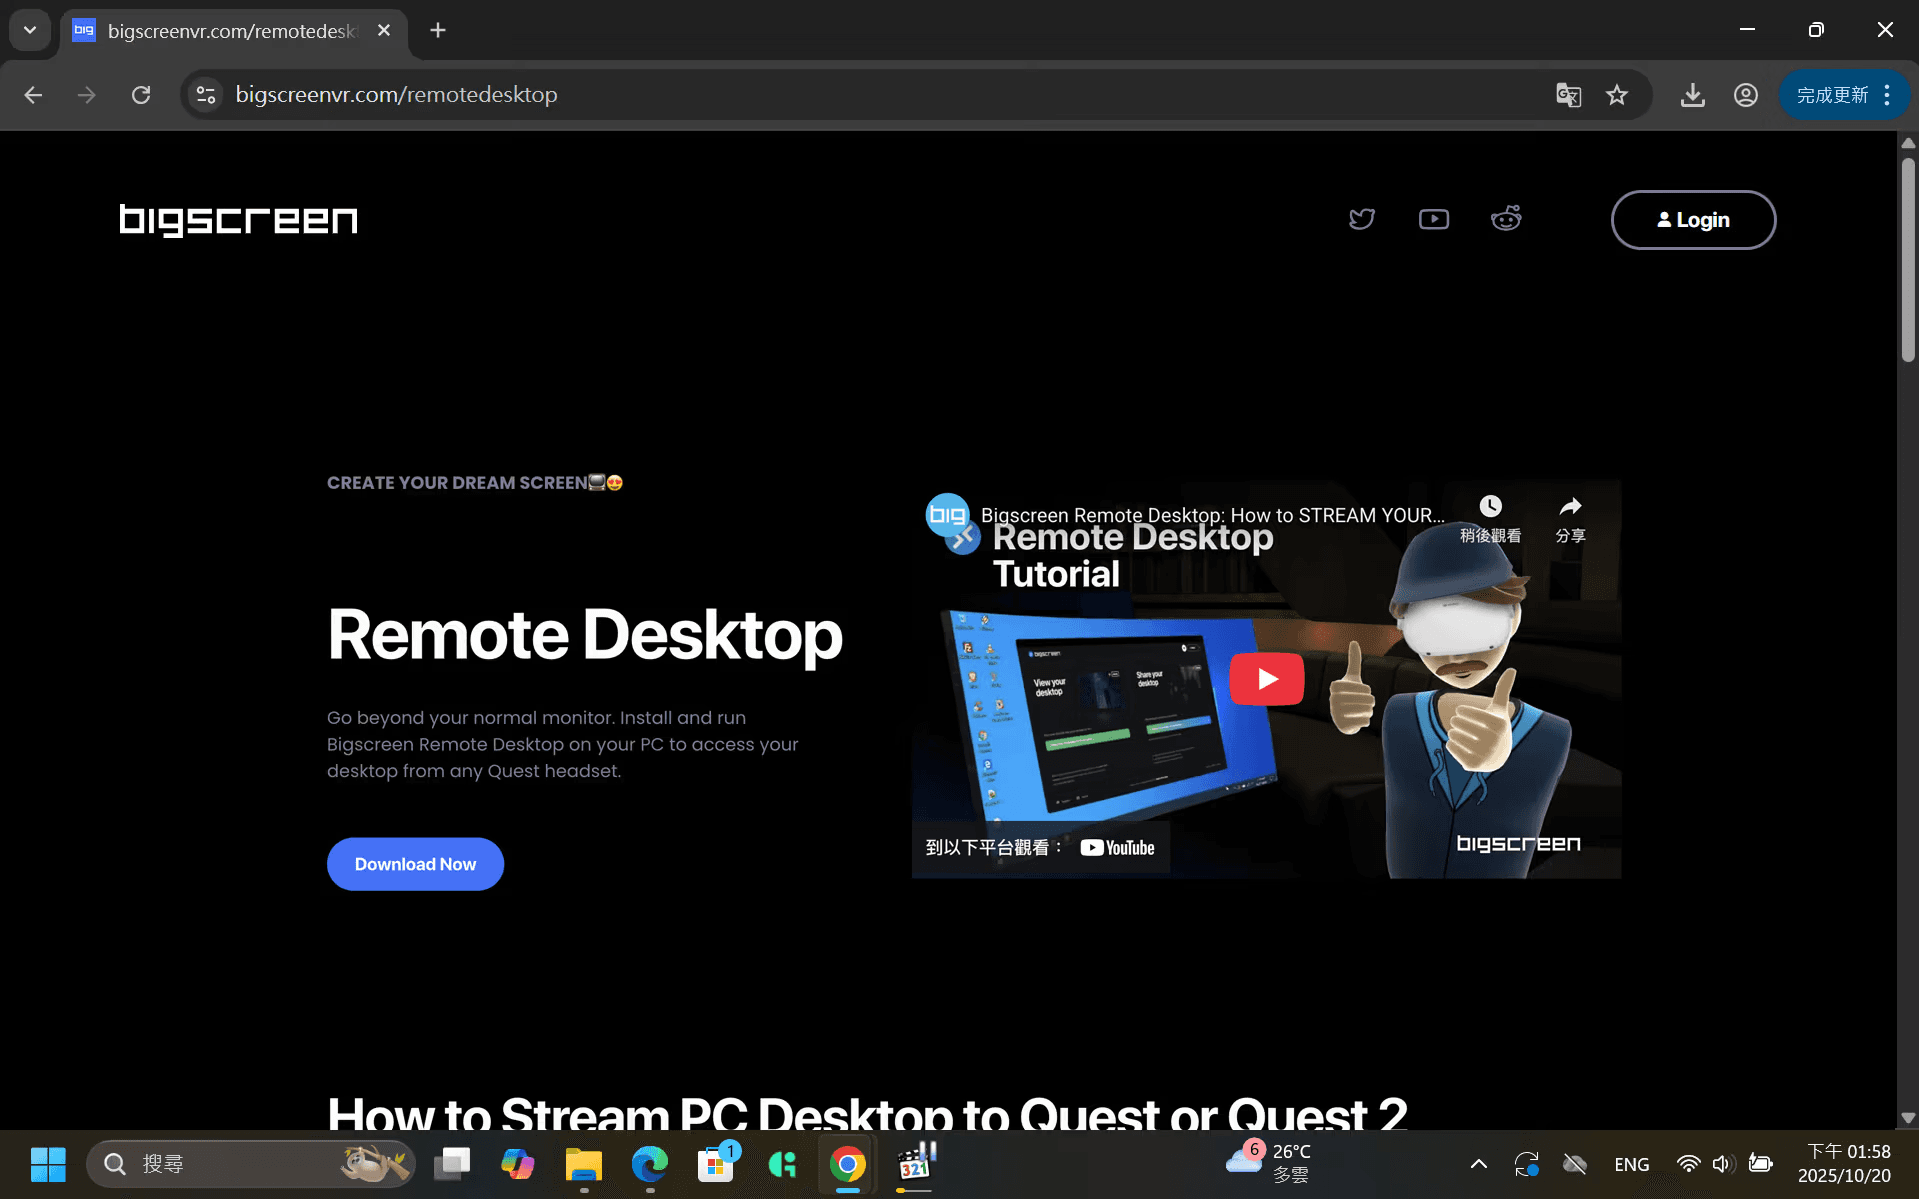Click the sync status tray icon
This screenshot has height=1199, width=1919.
1526,1164
